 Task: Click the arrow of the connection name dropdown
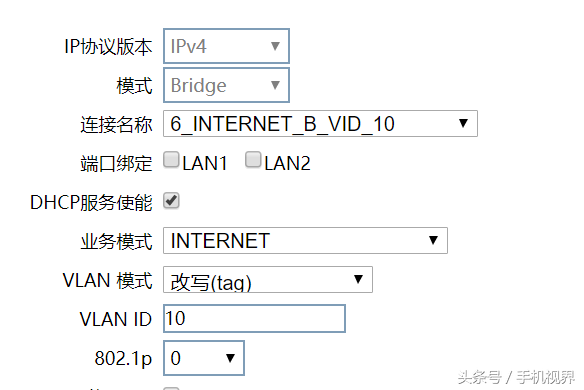463,123
